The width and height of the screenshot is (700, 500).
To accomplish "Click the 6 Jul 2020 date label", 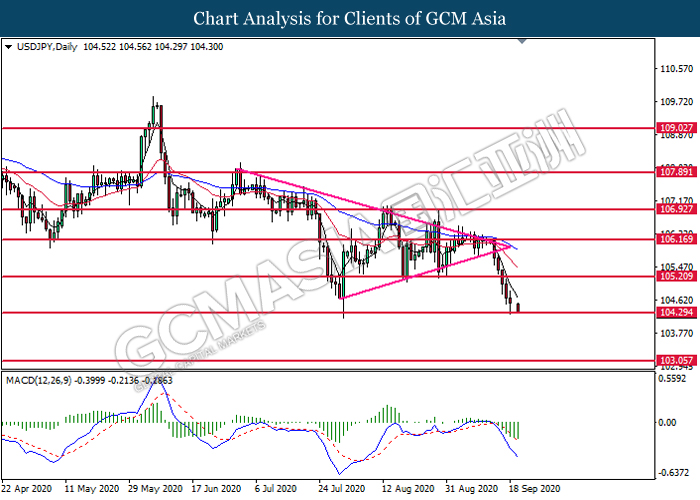I will [x=276, y=489].
